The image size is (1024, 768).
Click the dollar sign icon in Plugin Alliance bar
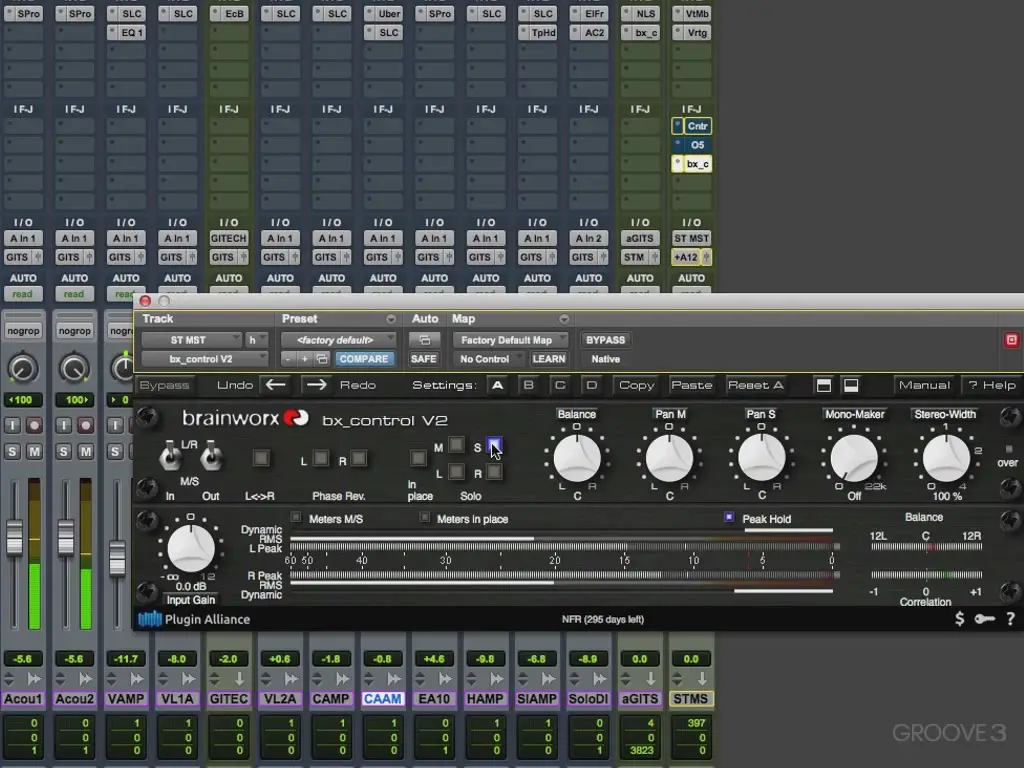pyautogui.click(x=959, y=618)
